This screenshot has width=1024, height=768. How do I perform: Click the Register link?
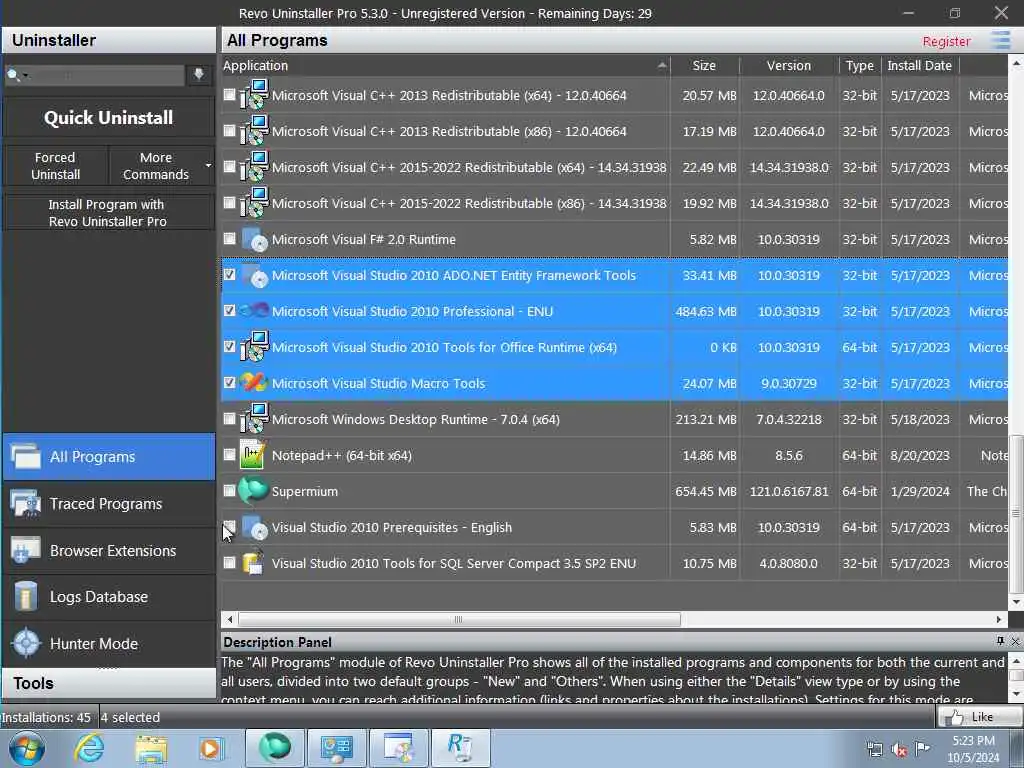click(946, 41)
